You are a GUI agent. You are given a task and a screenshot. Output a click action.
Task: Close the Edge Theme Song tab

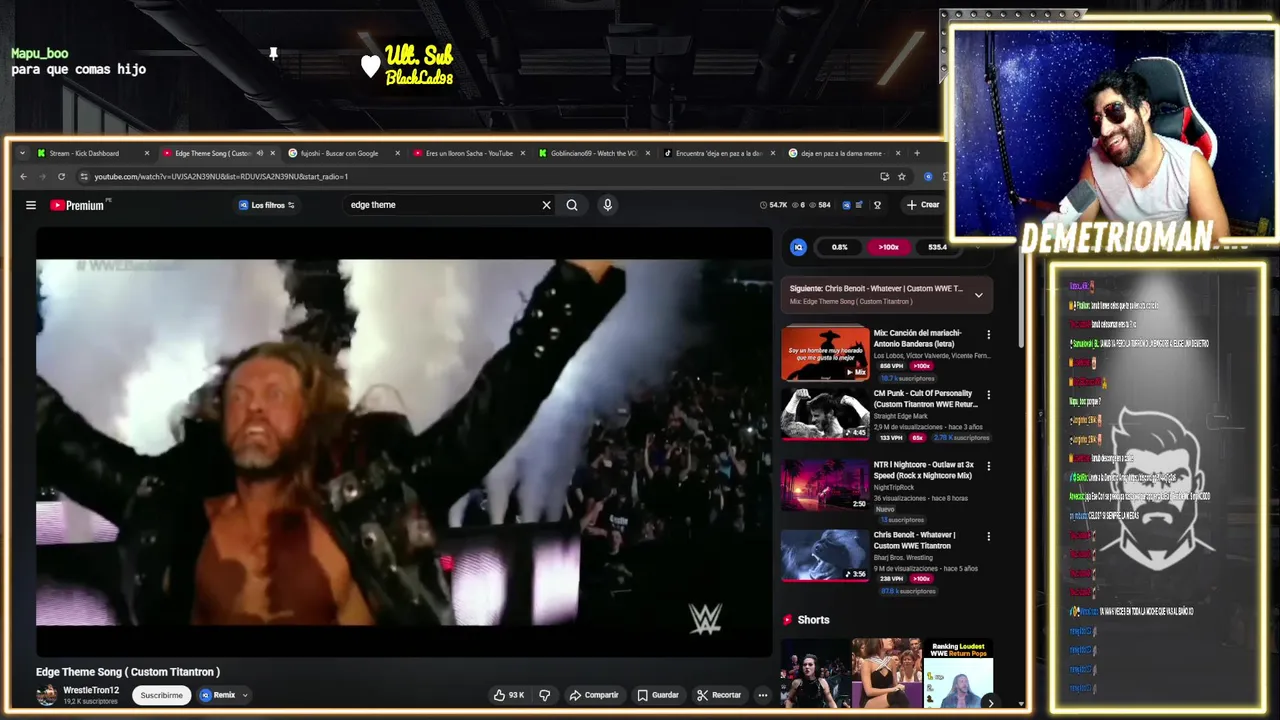[272, 153]
